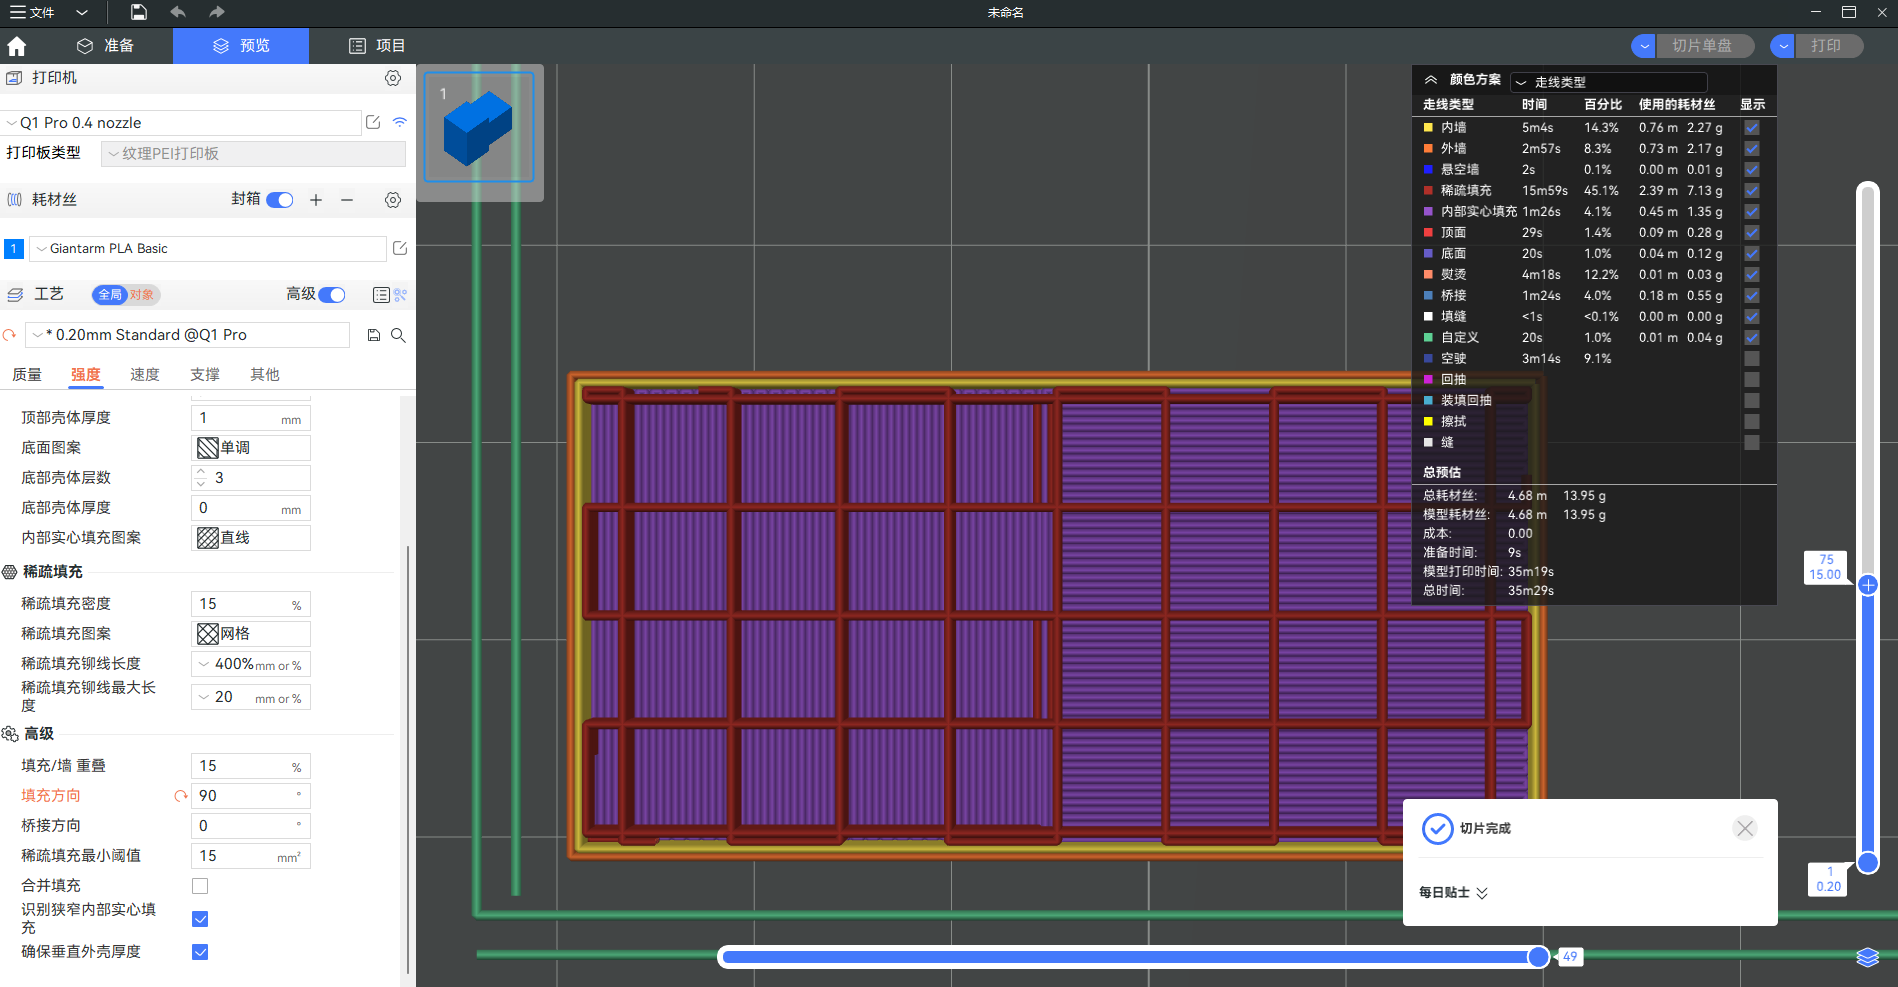Click the save file icon in title bar
1898x987 pixels.
[x=139, y=12]
